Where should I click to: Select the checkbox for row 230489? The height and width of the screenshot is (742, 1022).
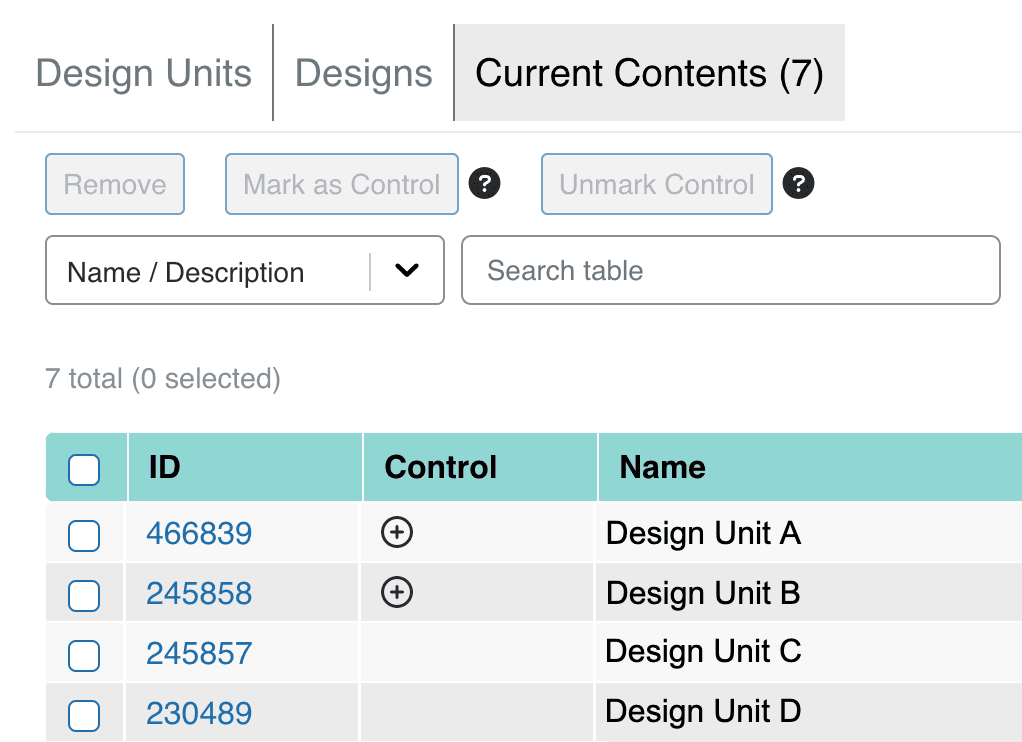pos(84,715)
